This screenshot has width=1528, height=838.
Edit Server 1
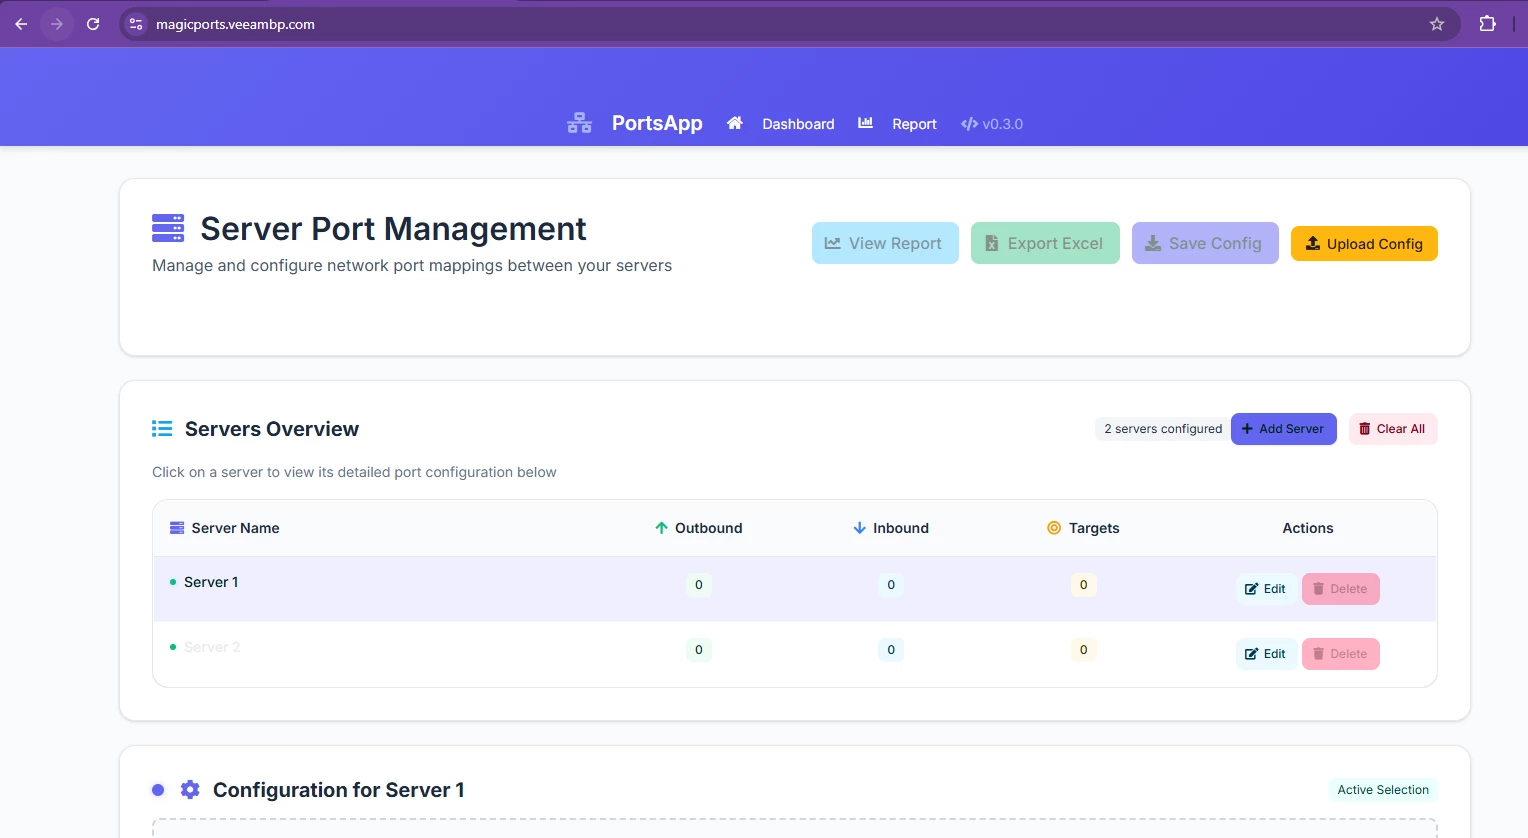(x=1266, y=589)
